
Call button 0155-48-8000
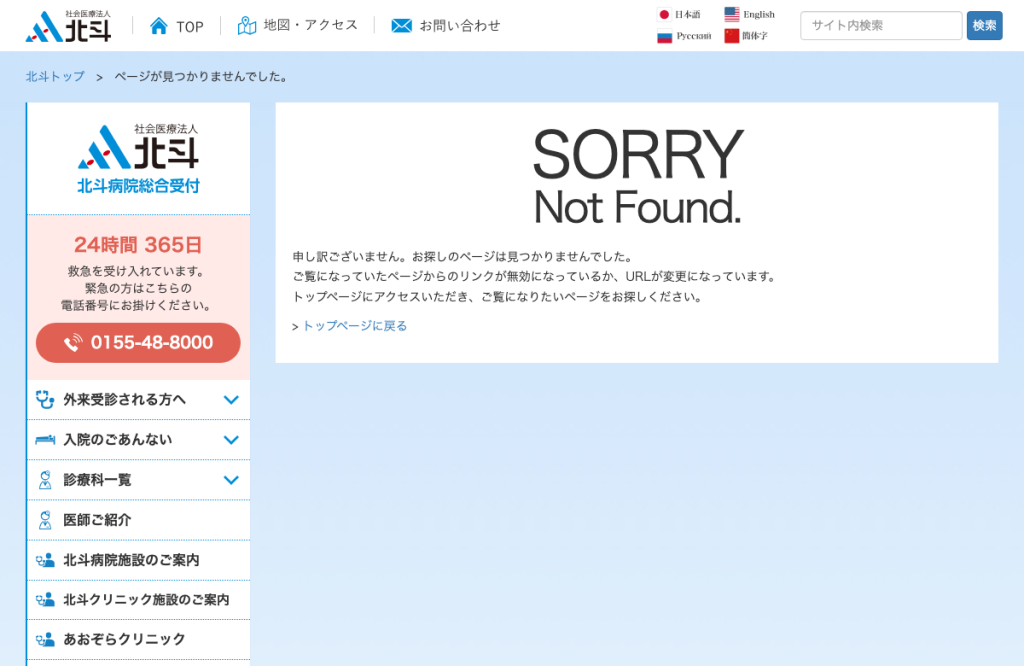pyautogui.click(x=138, y=343)
